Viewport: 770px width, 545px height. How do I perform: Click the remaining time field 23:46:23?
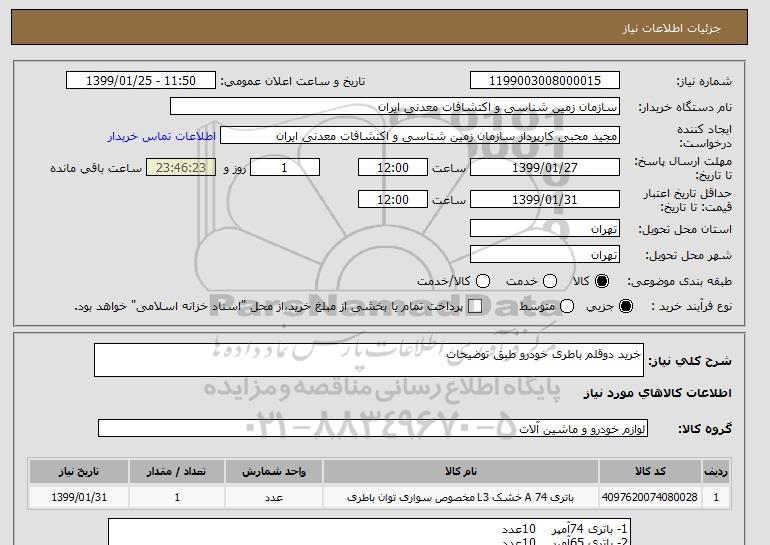point(181,167)
